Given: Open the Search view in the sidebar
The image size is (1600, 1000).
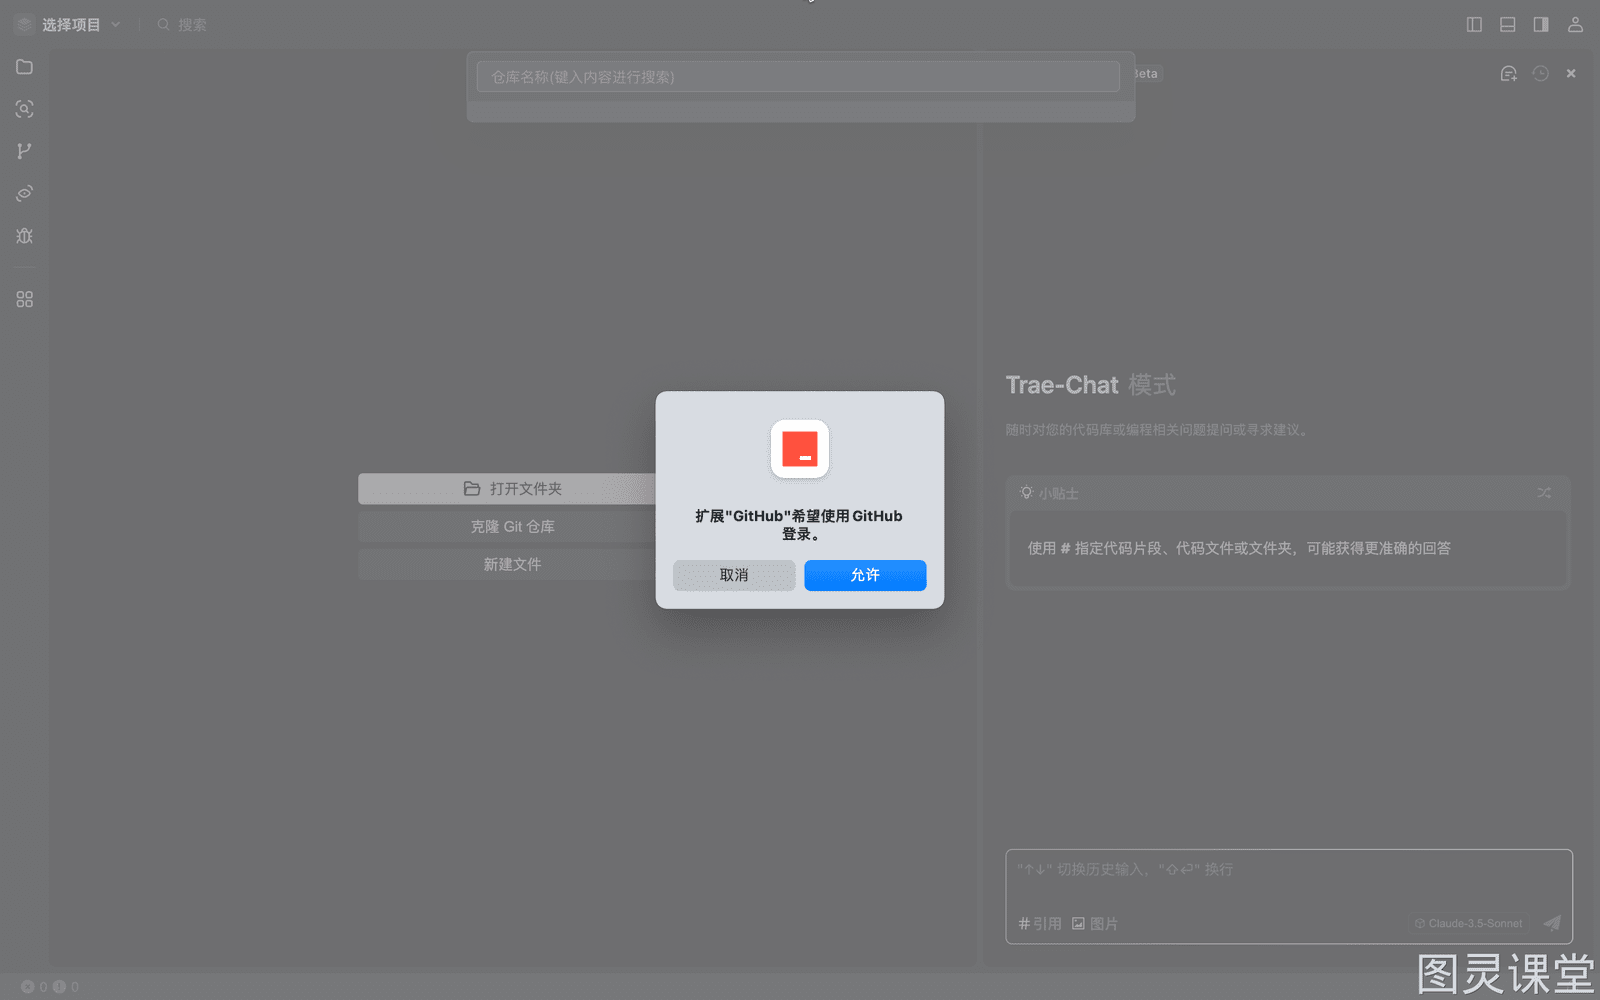Looking at the screenshot, I should tap(25, 109).
